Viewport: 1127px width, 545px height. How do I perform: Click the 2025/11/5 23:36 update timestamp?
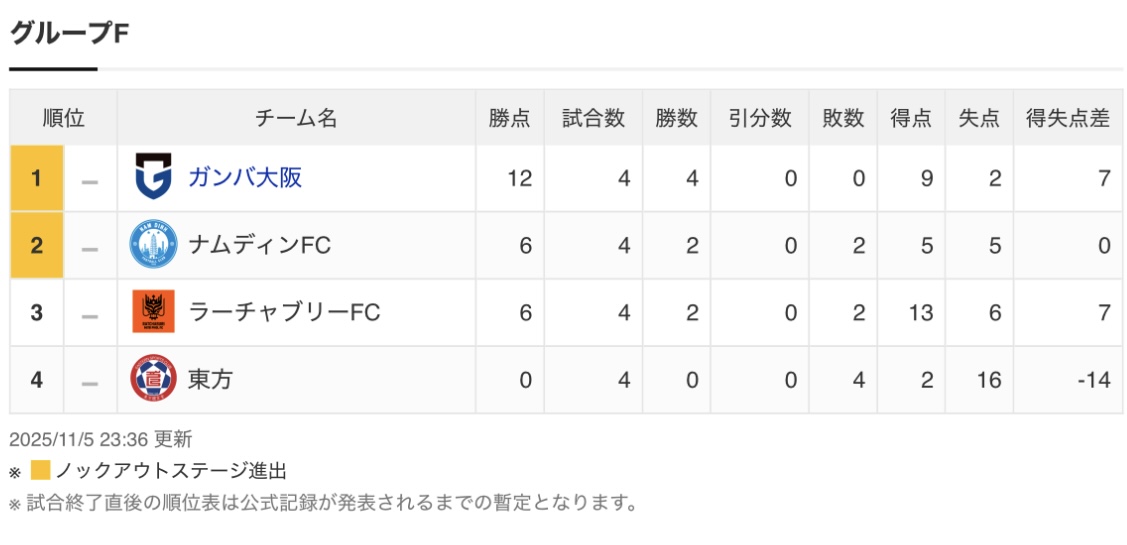point(100,439)
